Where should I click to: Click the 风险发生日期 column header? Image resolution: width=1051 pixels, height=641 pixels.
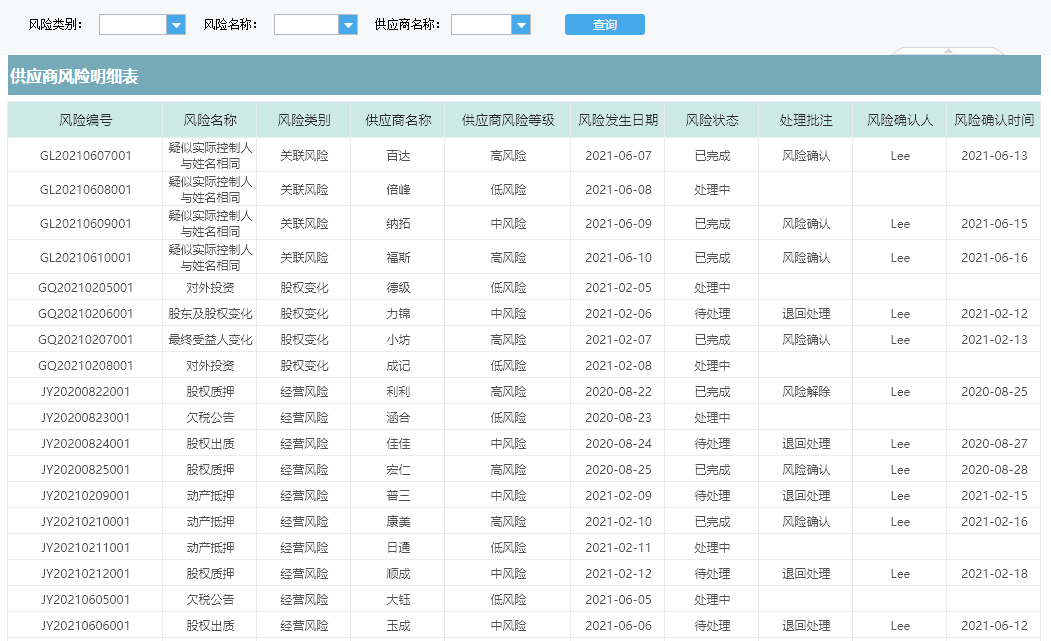pos(617,120)
